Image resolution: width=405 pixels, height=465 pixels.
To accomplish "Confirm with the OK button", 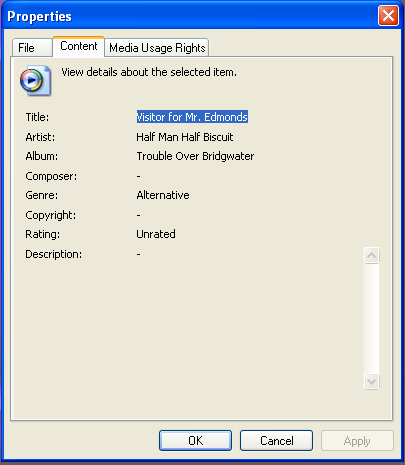I will point(195,441).
